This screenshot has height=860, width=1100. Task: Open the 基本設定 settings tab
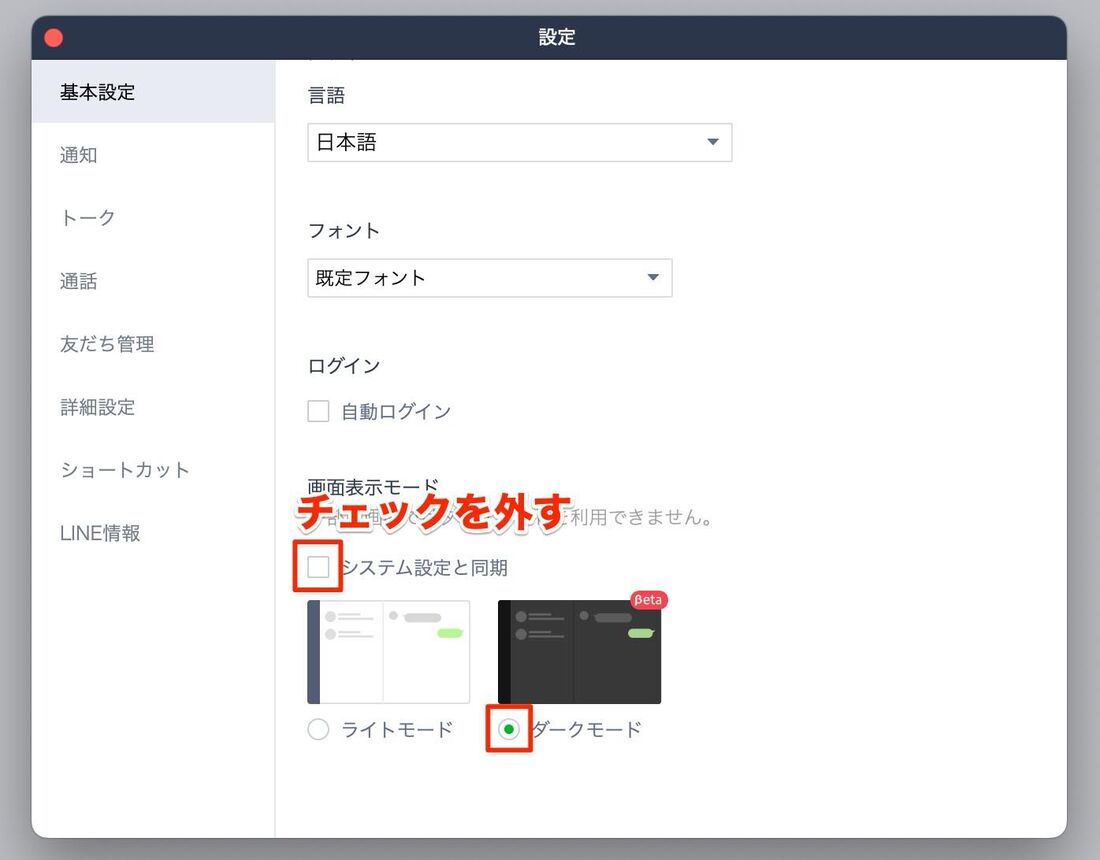point(97,92)
